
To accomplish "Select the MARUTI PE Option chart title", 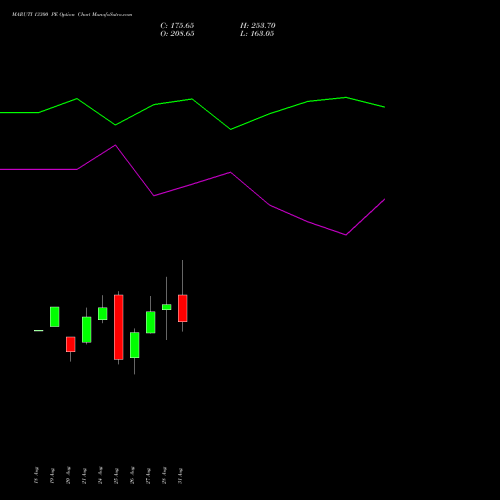I will pos(72,14).
